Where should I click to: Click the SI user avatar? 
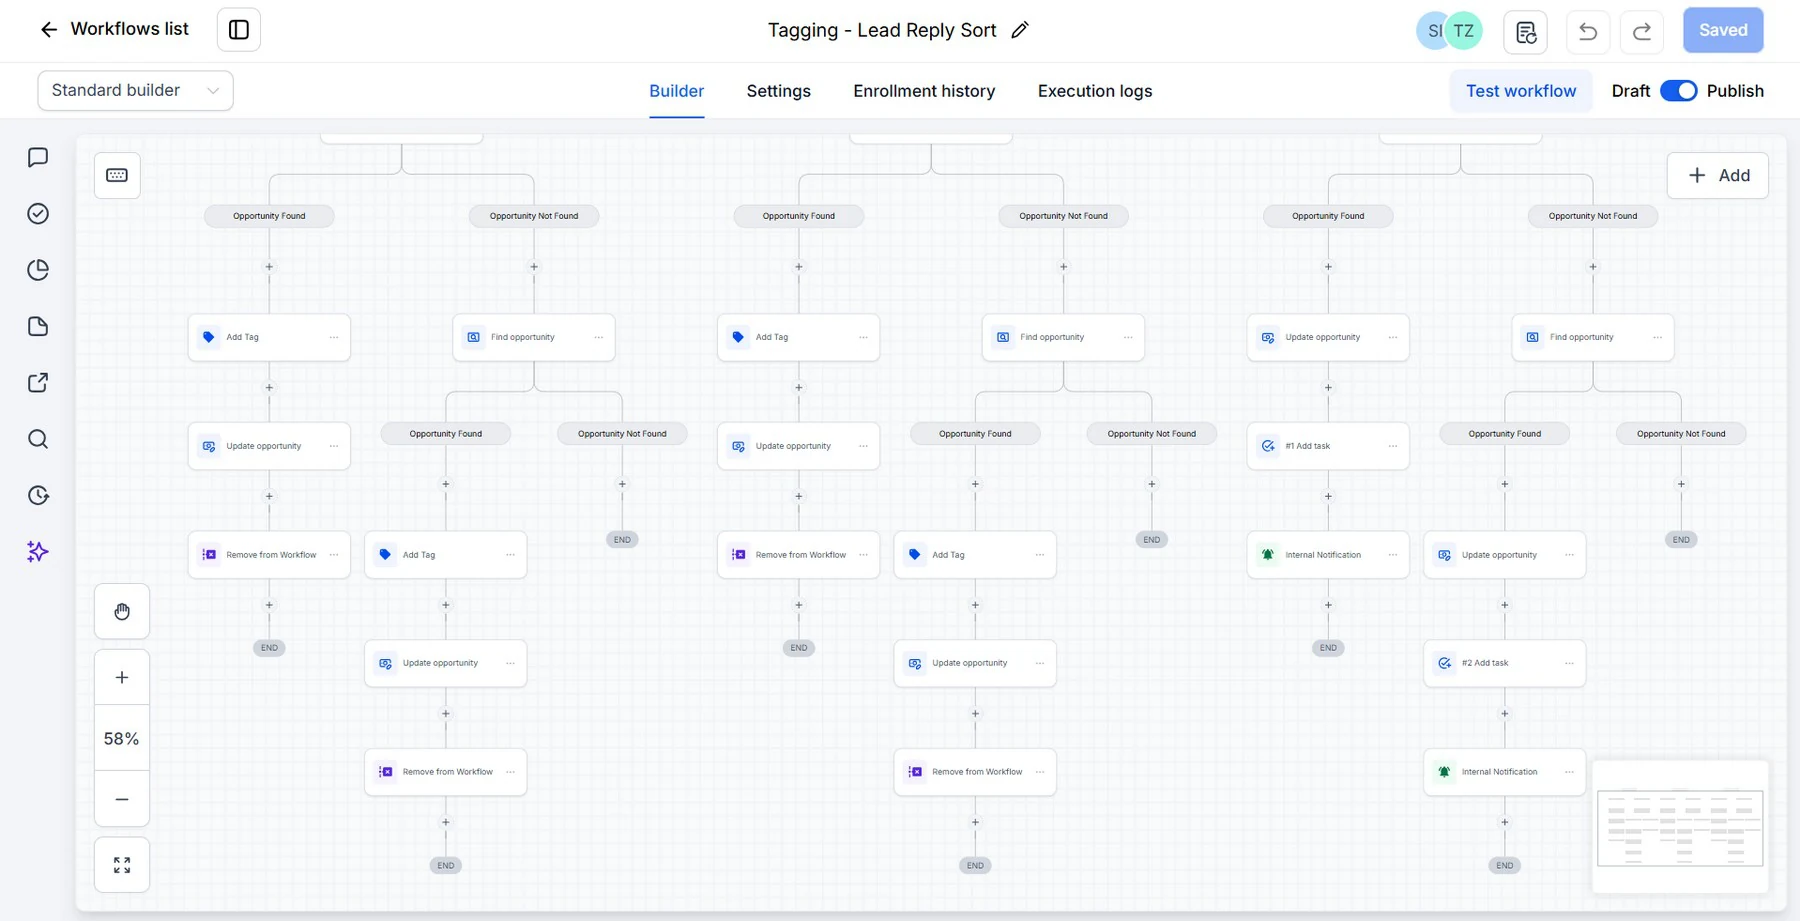[1433, 31]
